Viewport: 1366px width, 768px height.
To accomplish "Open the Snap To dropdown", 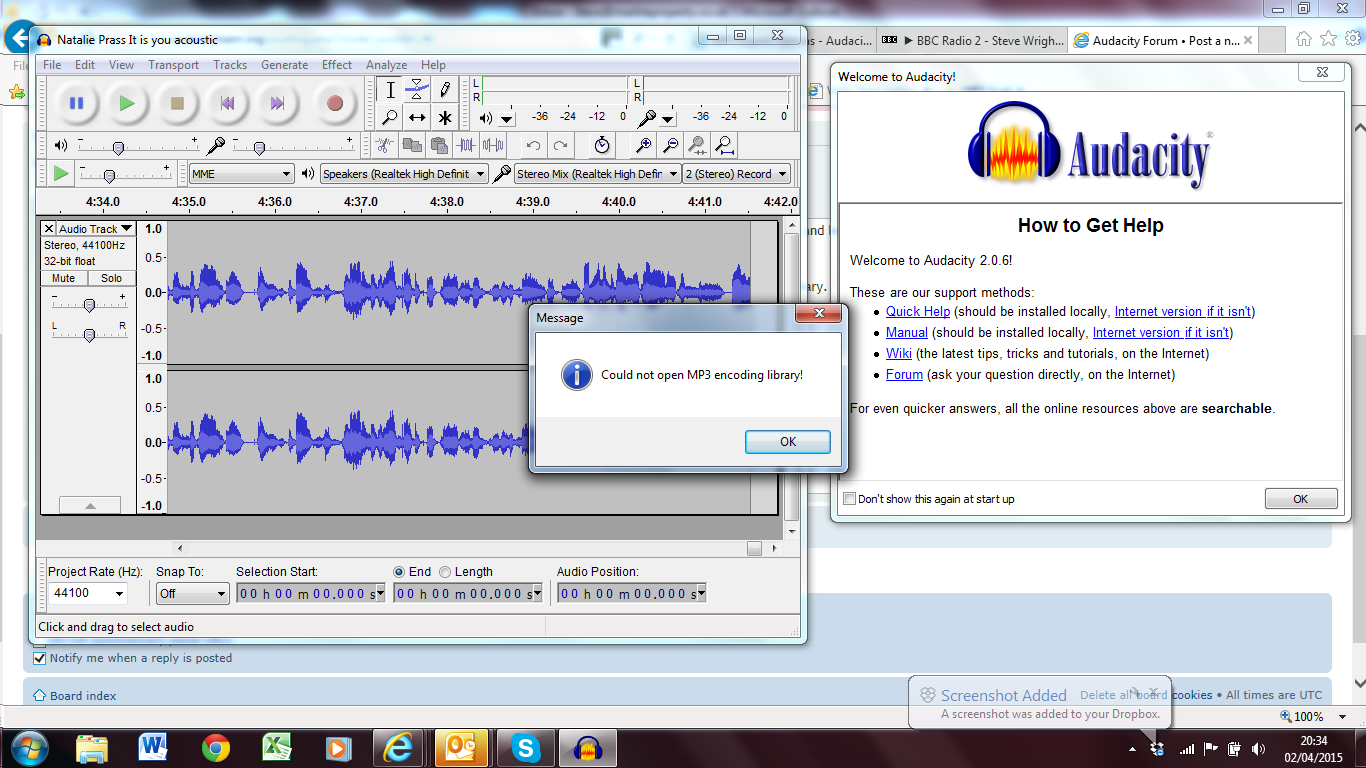I will click(220, 594).
